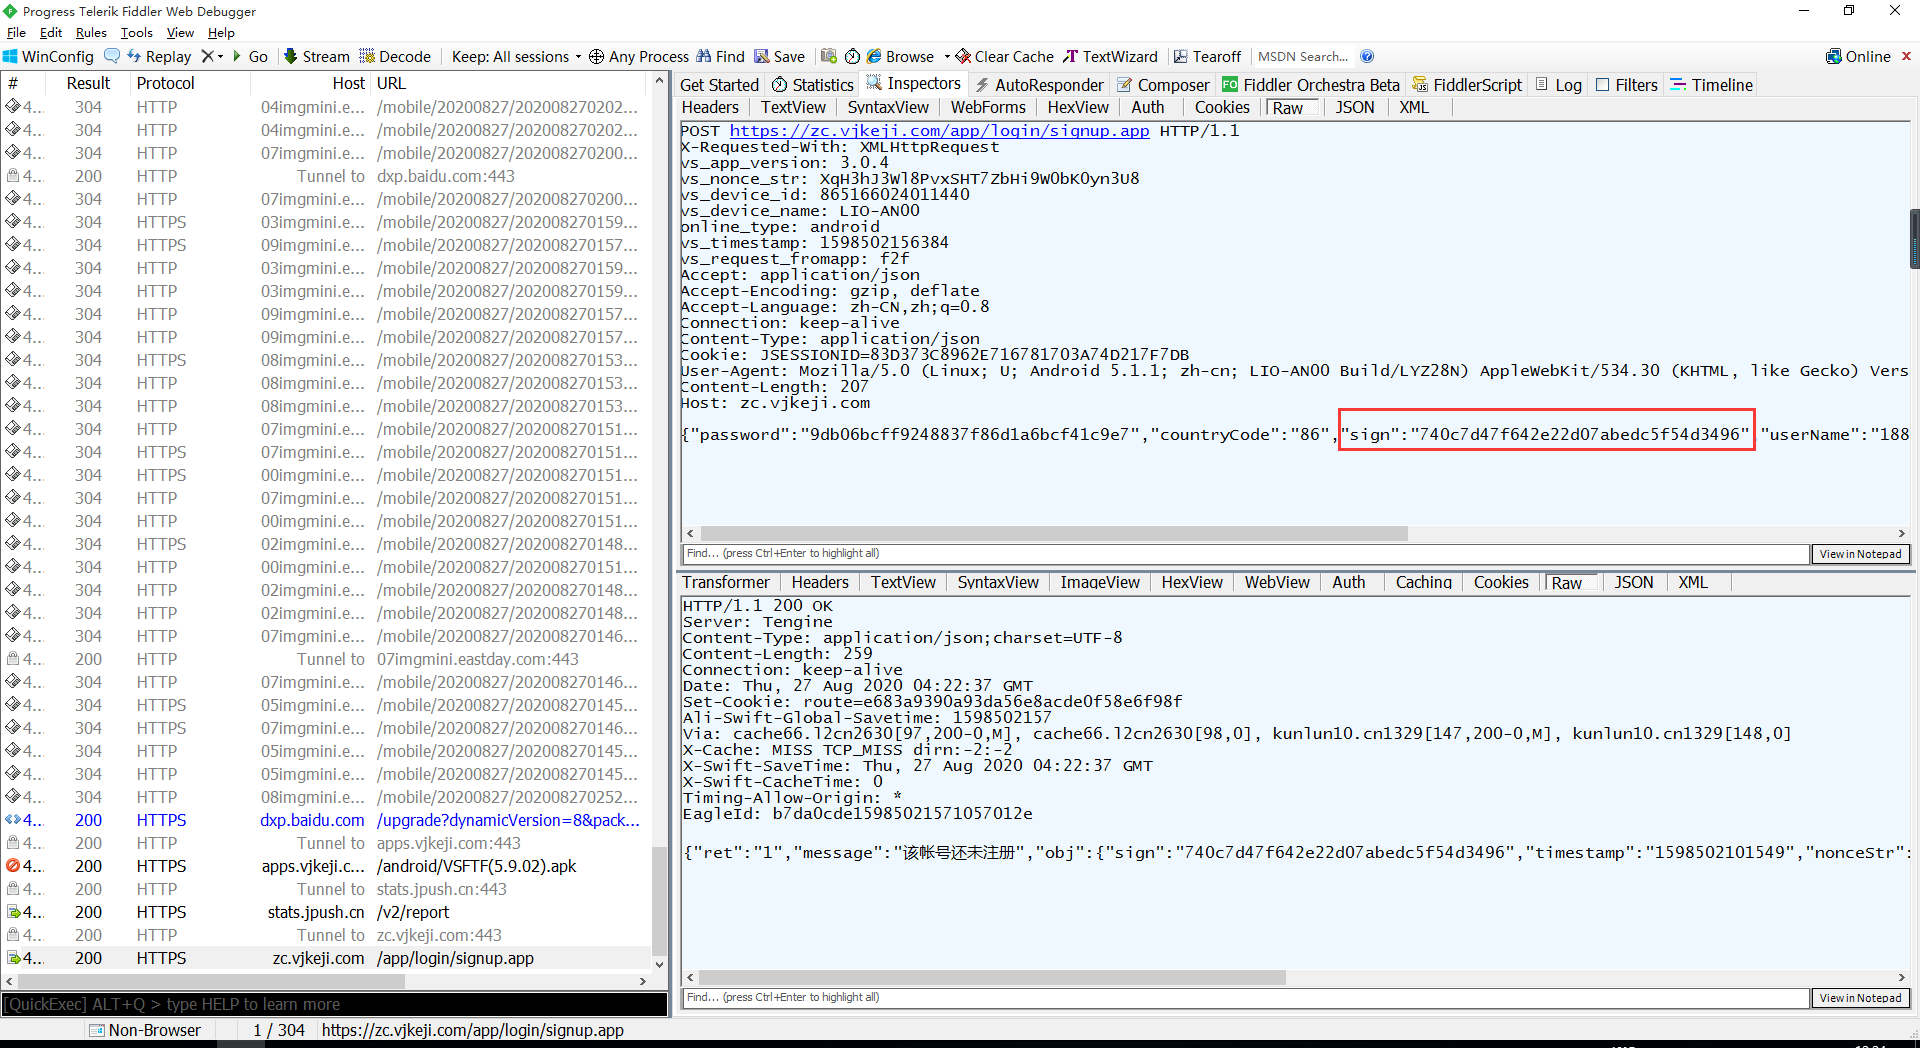
Task: Select the apps.vjkeji VSFTF(5.9.02).apk session
Action: pyautogui.click(x=327, y=866)
